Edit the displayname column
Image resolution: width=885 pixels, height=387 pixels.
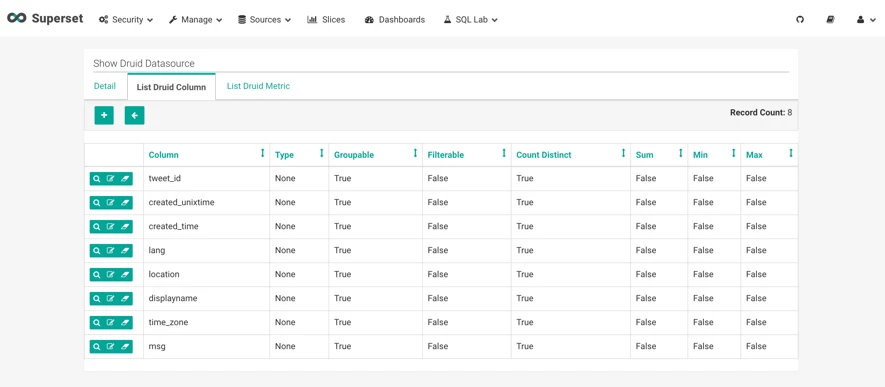click(111, 298)
